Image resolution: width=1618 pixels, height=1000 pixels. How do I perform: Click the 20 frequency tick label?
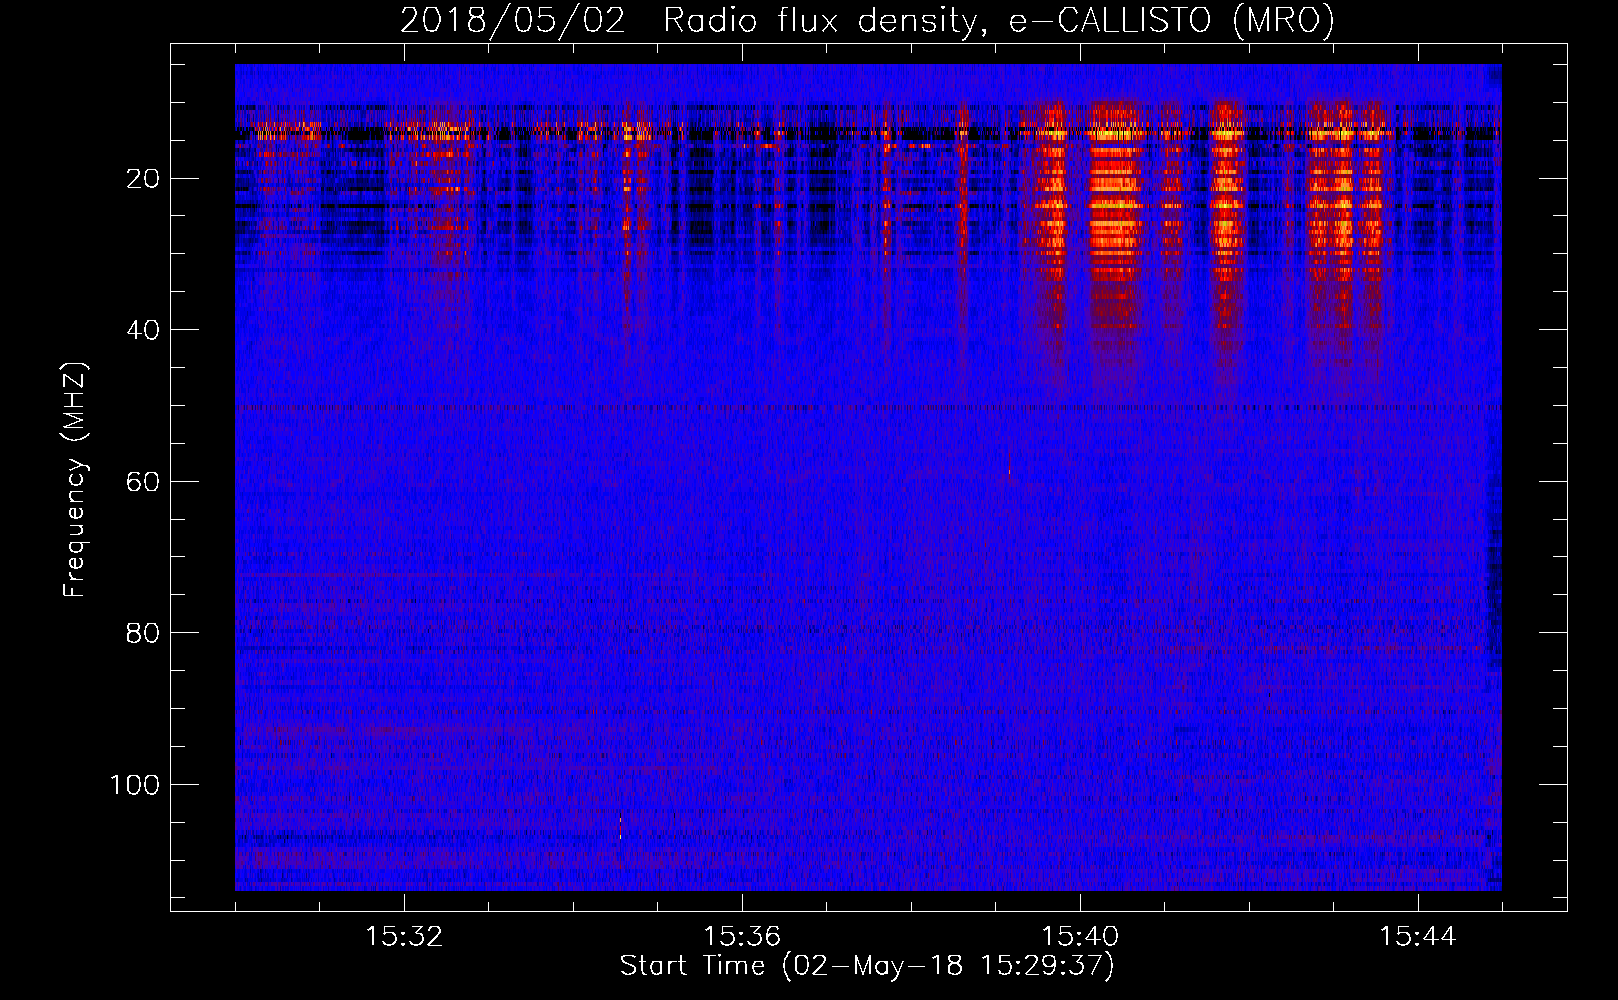(x=143, y=179)
